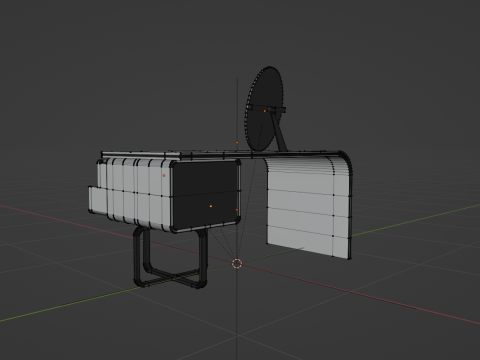Click the red-white 3D cursor at grid origin
This screenshot has height=360, width=480.
(x=237, y=263)
